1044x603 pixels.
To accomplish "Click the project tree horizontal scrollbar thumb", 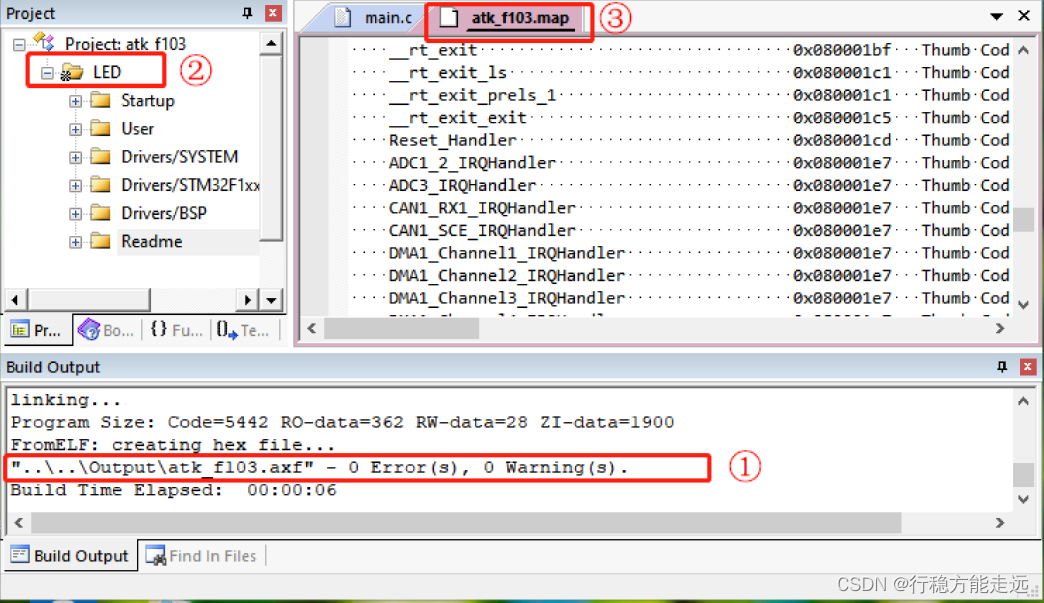I will 89,300.
